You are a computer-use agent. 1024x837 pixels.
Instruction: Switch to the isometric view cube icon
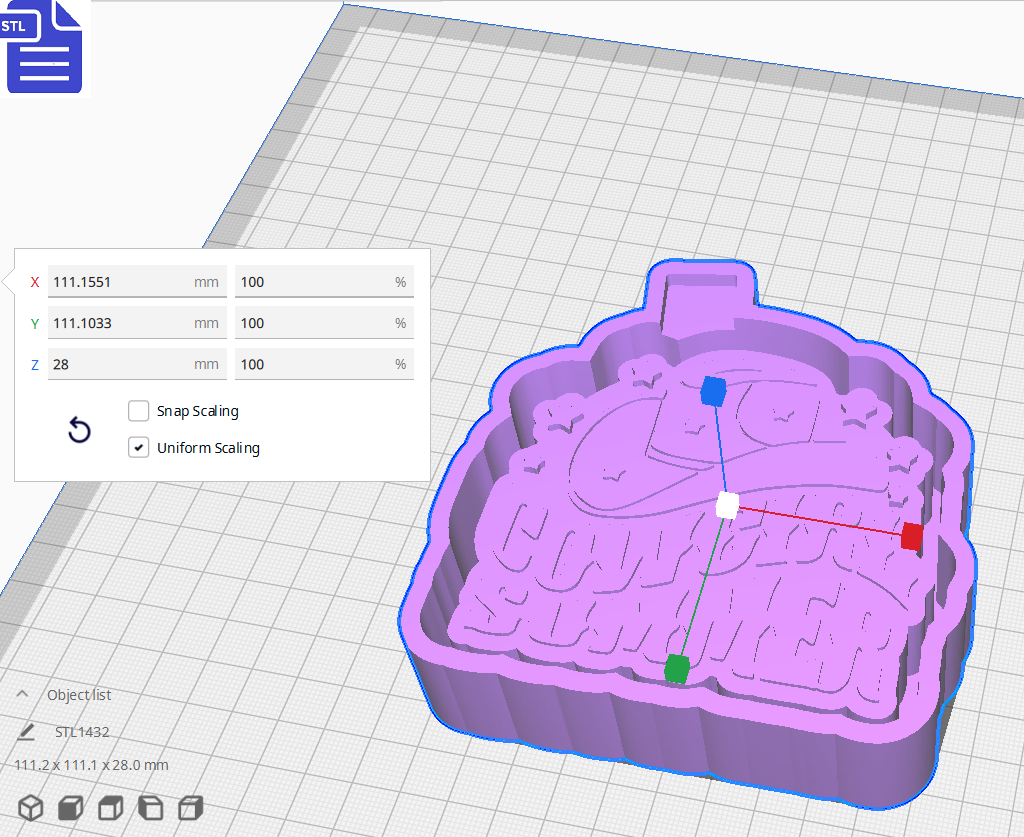(x=30, y=808)
